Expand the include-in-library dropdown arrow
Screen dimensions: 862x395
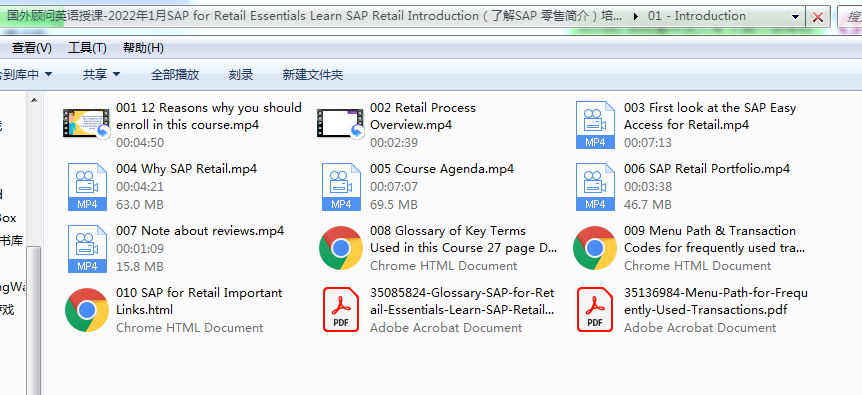(48, 75)
